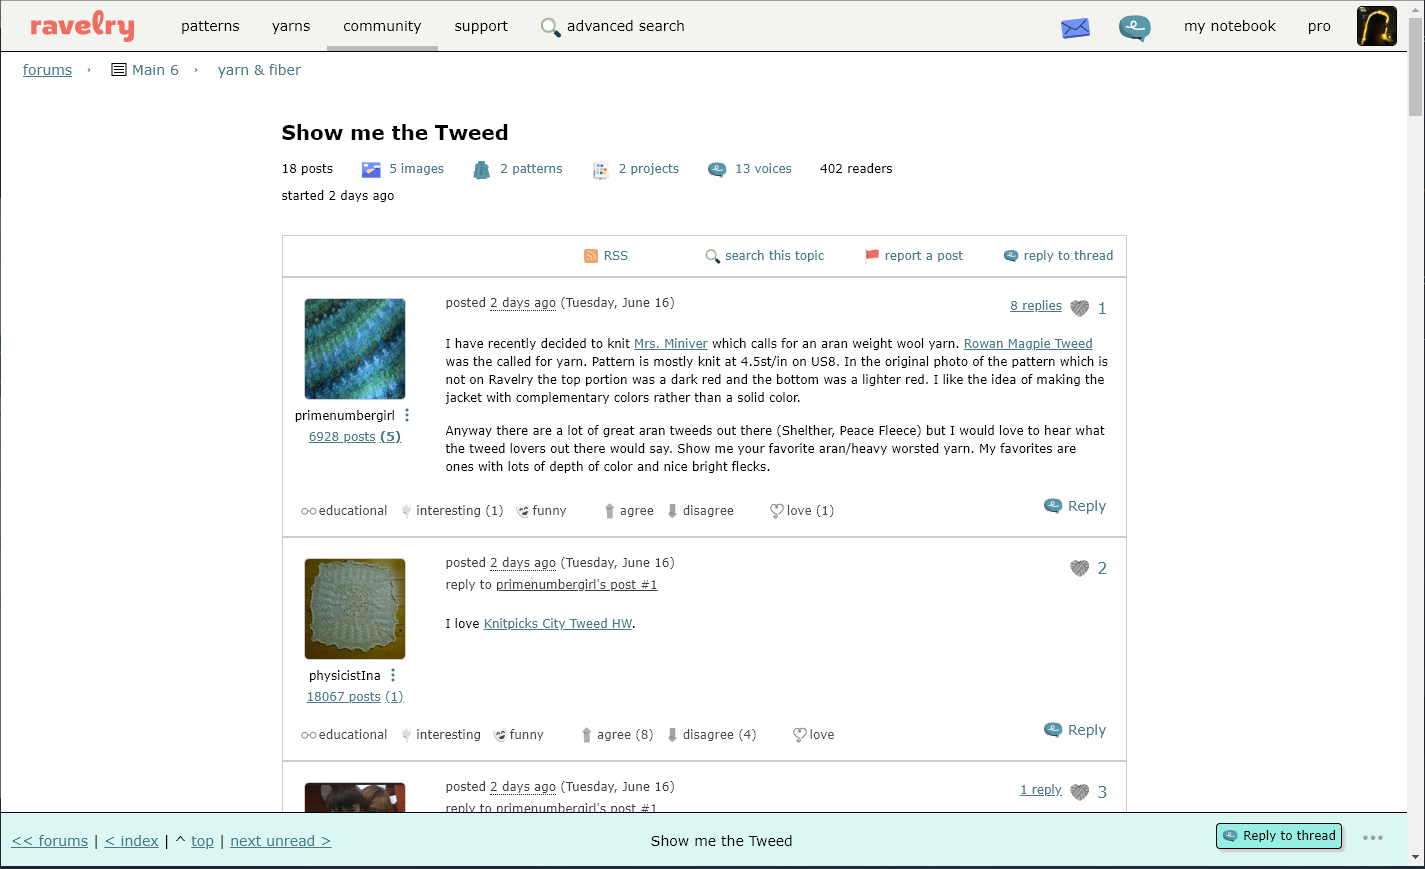View the 8 replies to post 1

[1036, 306]
